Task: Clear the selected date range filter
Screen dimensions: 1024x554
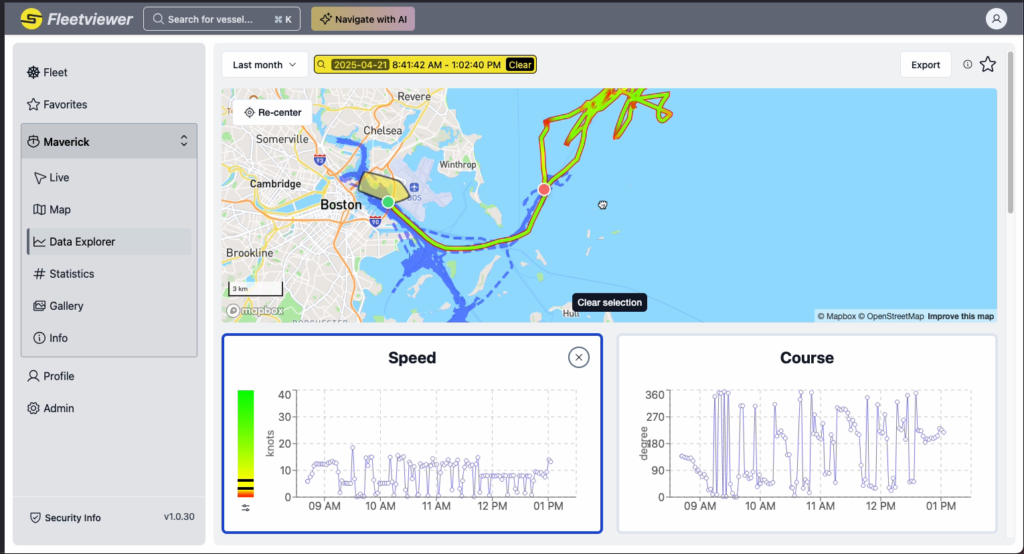Action: (520, 65)
